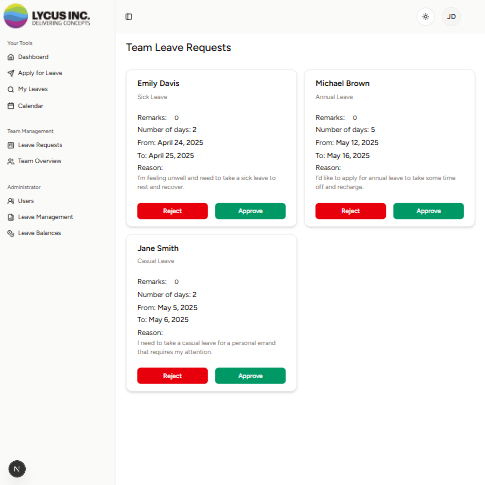Click the Dashboard home icon
Image resolution: width=485 pixels, height=485 pixels.
point(11,57)
